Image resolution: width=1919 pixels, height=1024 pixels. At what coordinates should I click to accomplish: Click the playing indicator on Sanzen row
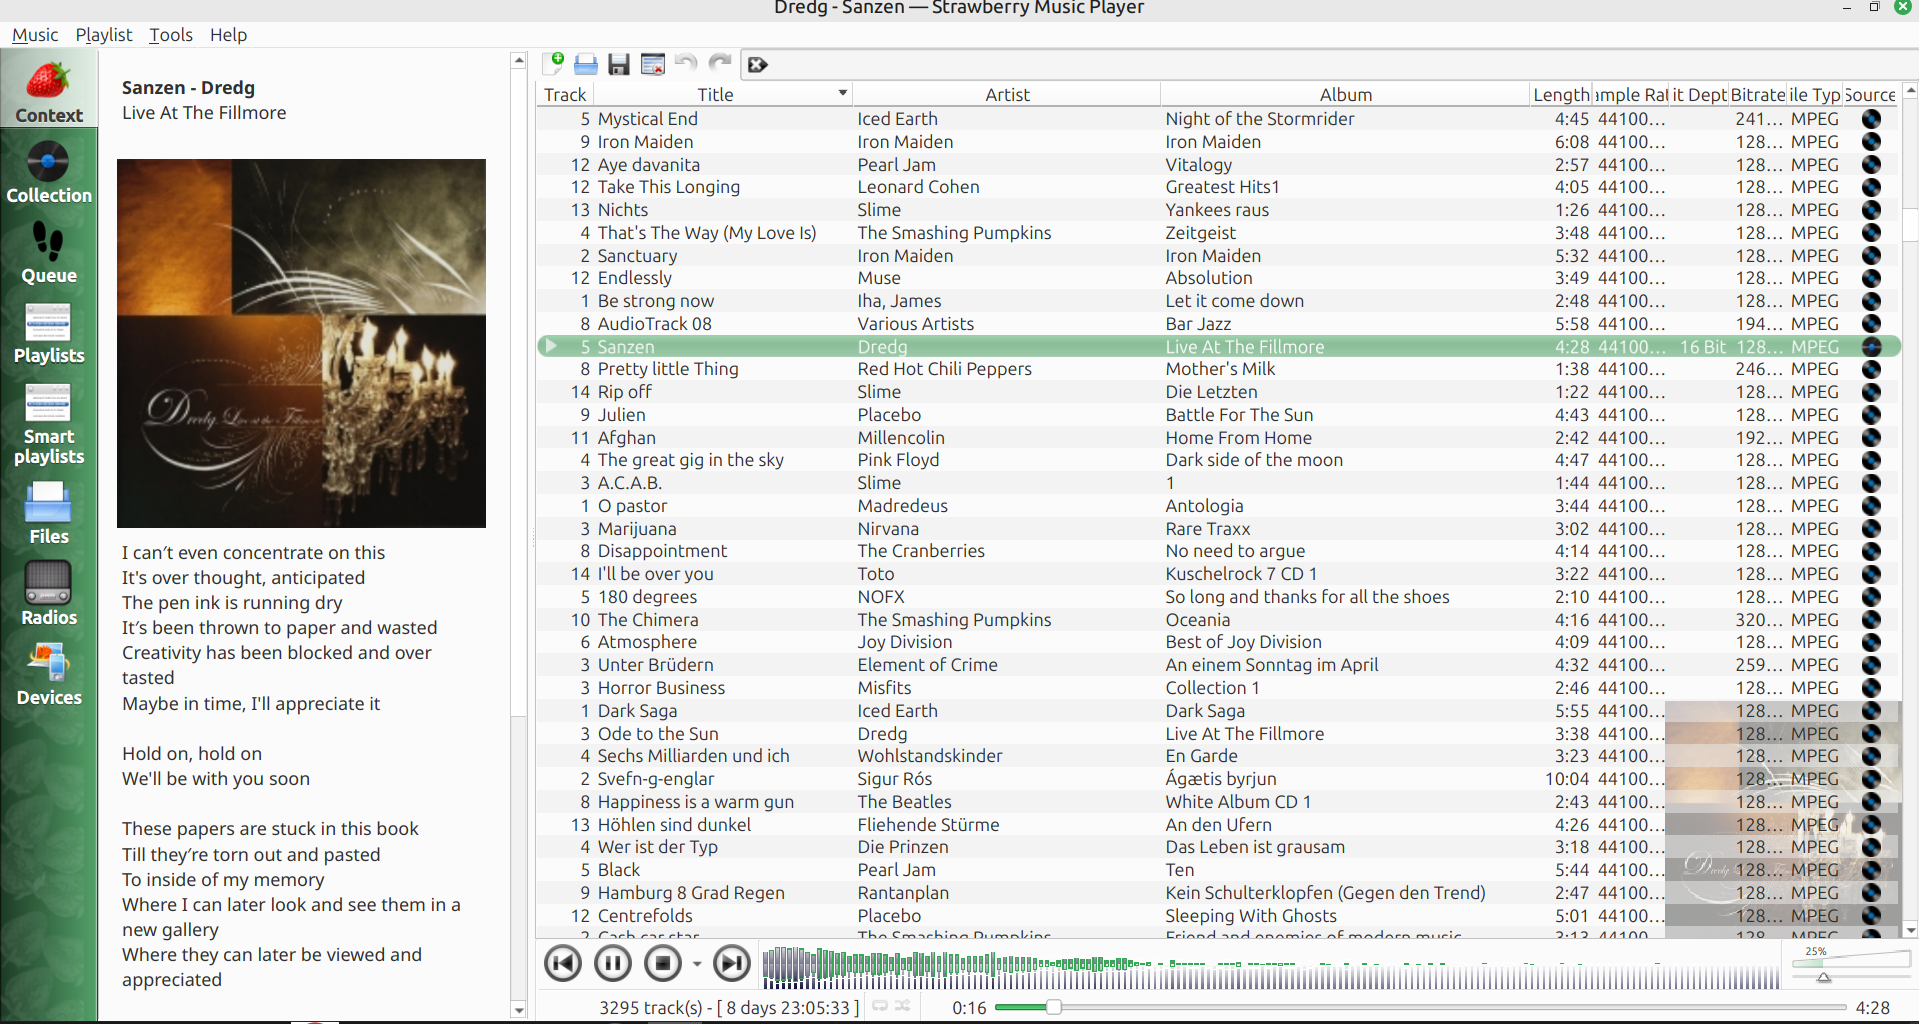[551, 346]
